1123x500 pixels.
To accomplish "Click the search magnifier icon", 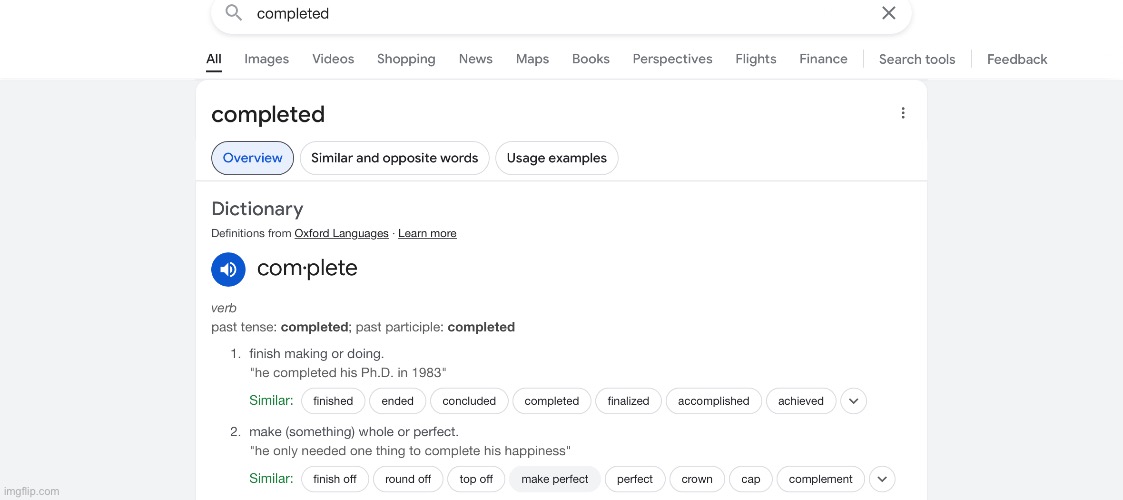I will point(233,13).
